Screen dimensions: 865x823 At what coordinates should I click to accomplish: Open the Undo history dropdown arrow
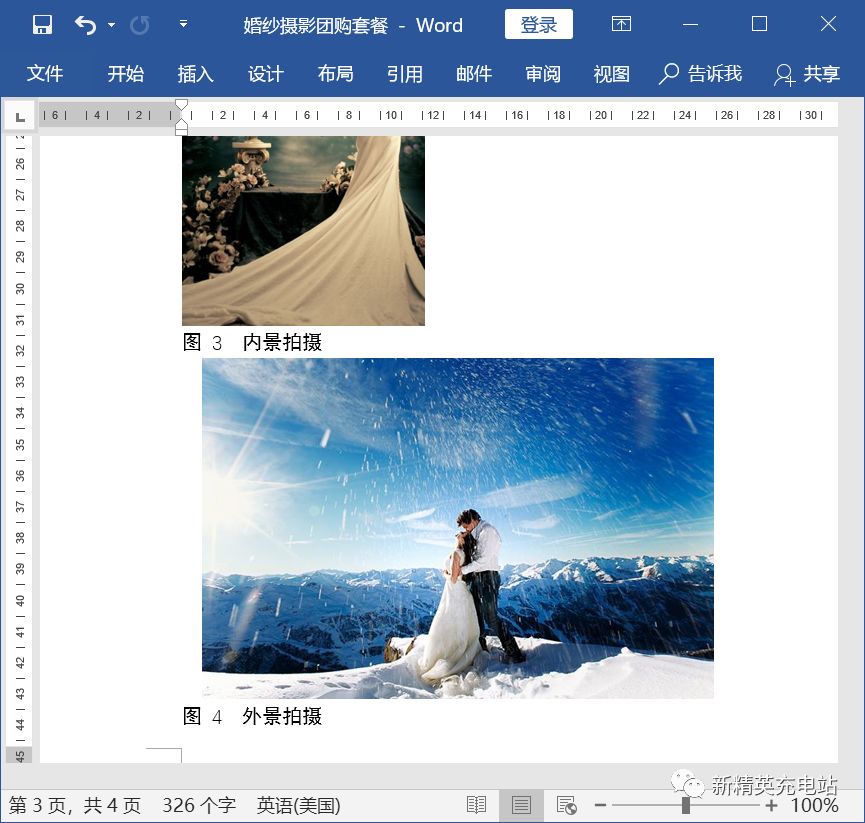pyautogui.click(x=112, y=25)
